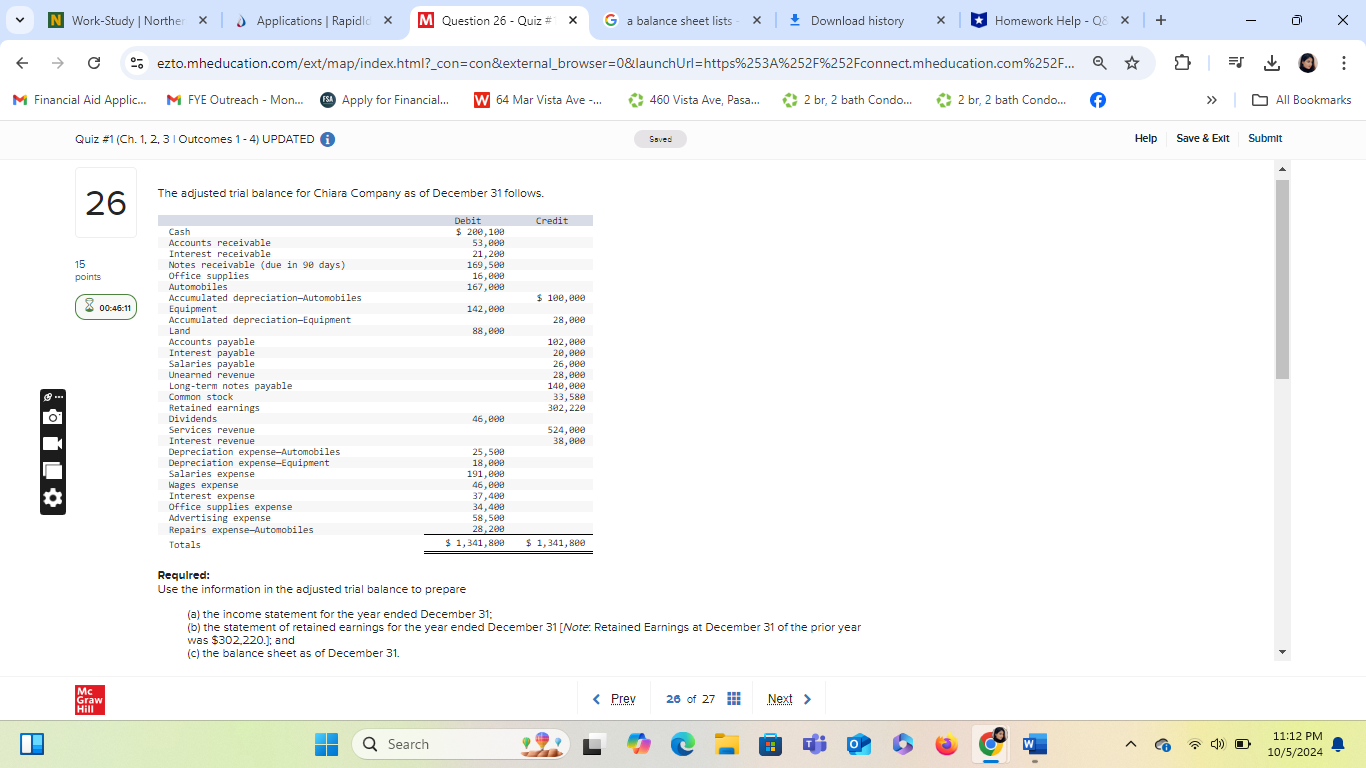
Task: Switch to the 'a balance sheet lists' tab
Action: point(682,21)
